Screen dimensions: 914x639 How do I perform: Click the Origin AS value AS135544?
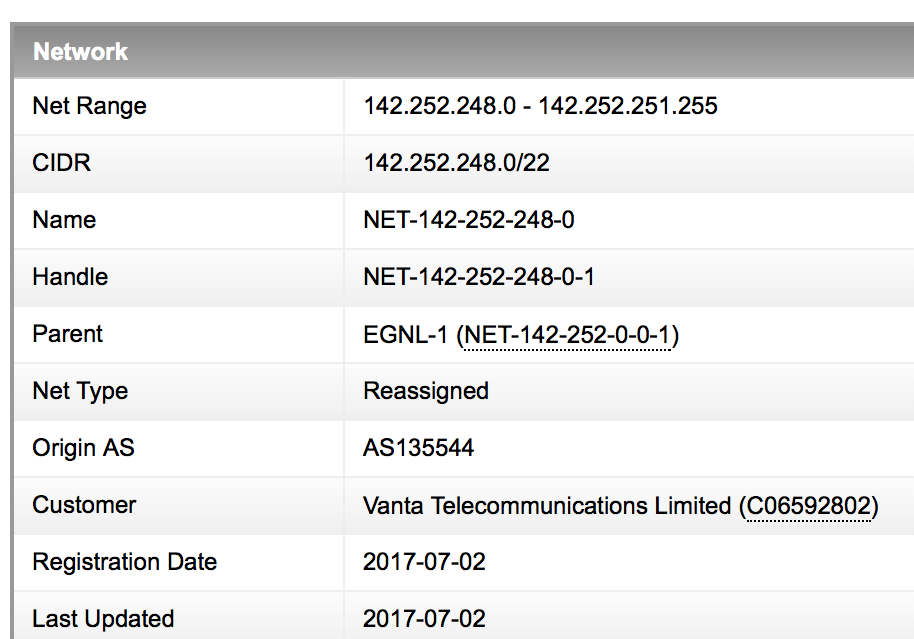point(419,448)
